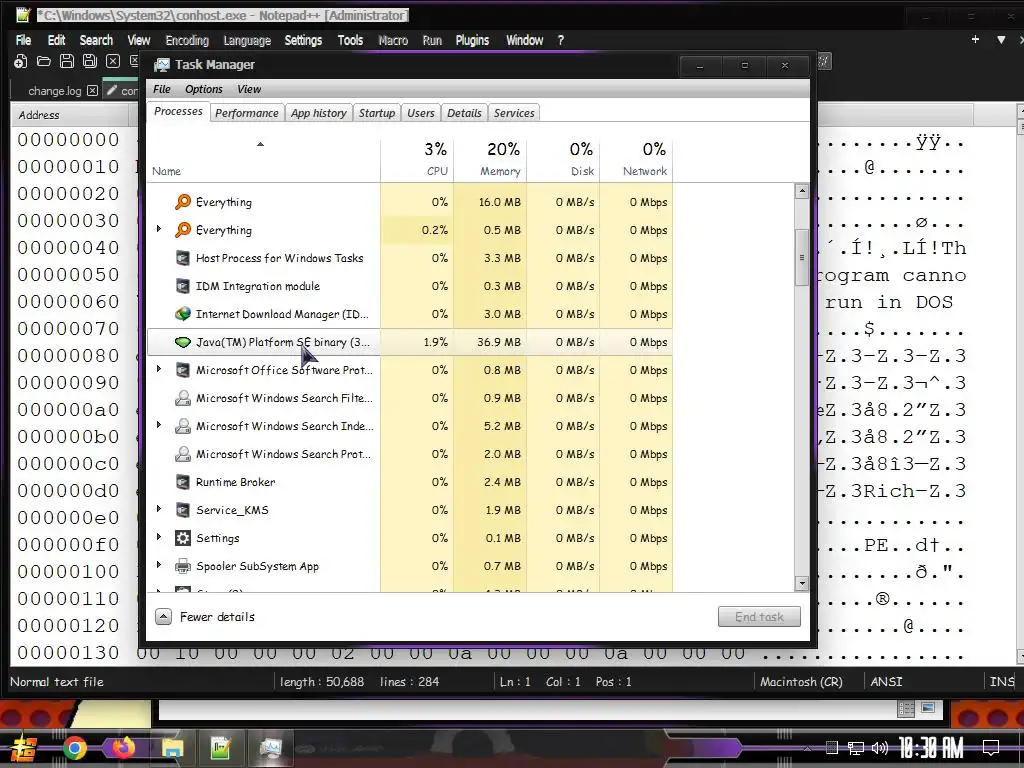This screenshot has width=1024, height=768.
Task: Click the Task Manager title bar icon
Action: click(x=161, y=65)
